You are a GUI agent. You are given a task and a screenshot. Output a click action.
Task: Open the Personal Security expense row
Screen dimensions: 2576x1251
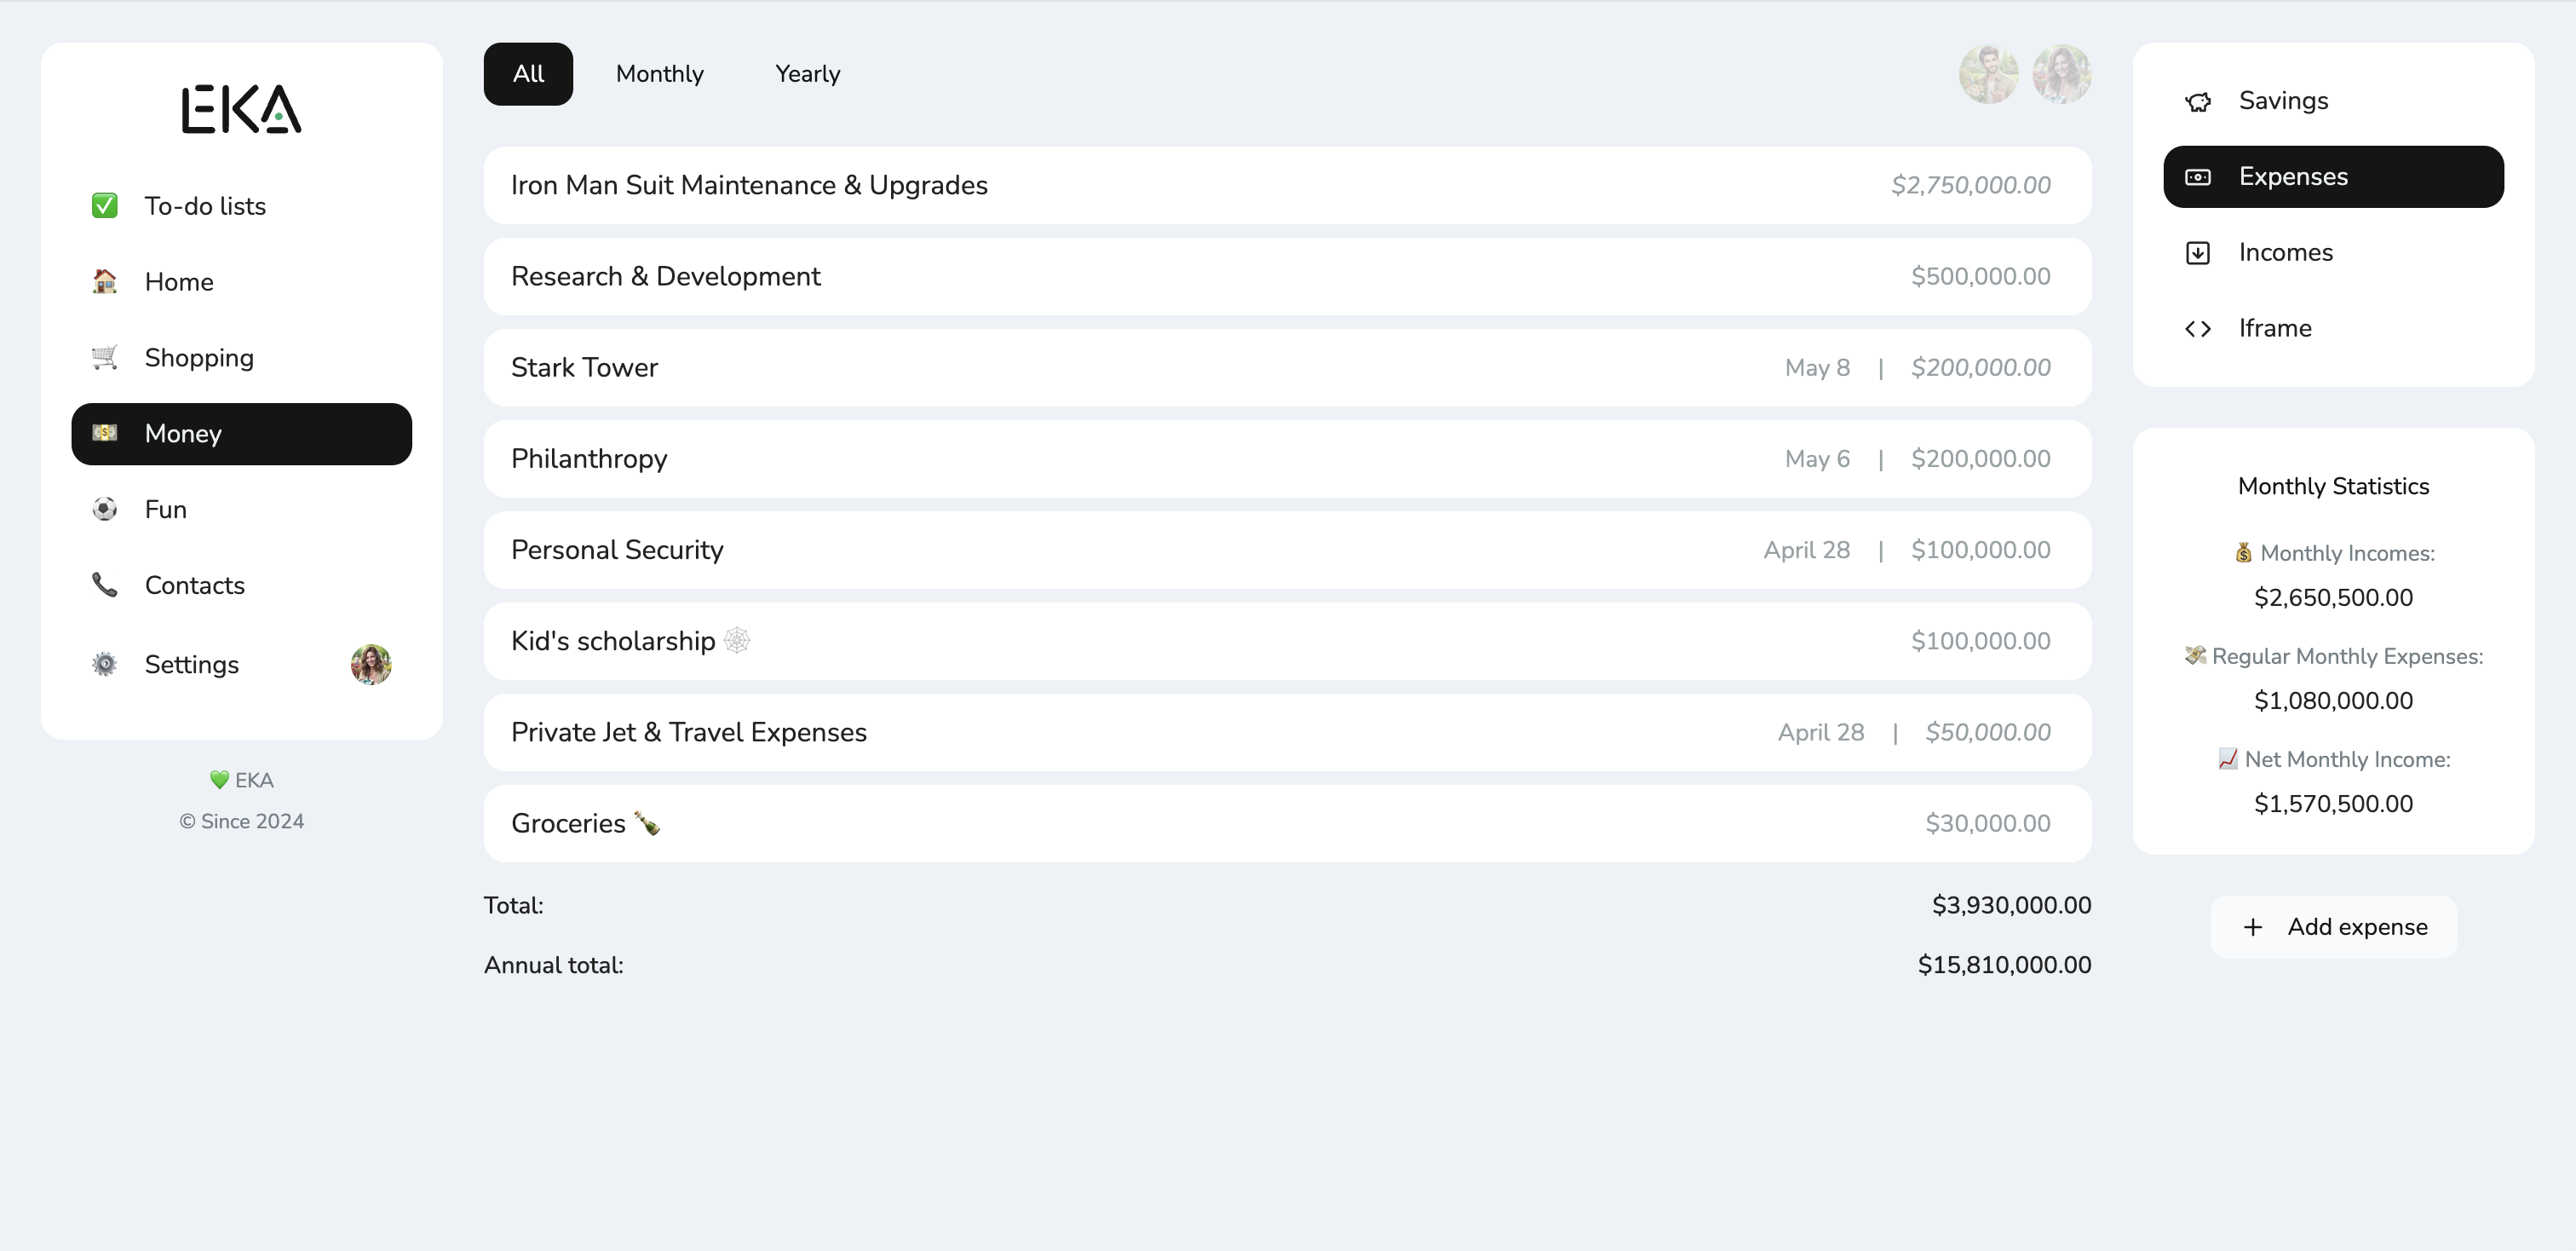coord(1287,550)
